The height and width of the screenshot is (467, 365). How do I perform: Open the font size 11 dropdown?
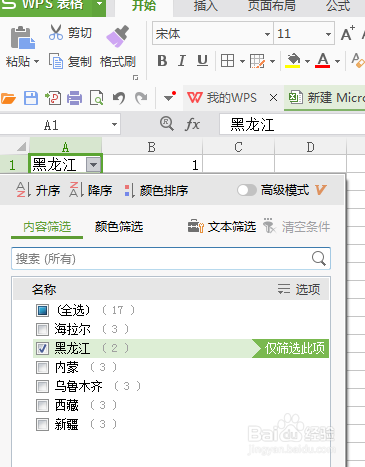click(328, 34)
